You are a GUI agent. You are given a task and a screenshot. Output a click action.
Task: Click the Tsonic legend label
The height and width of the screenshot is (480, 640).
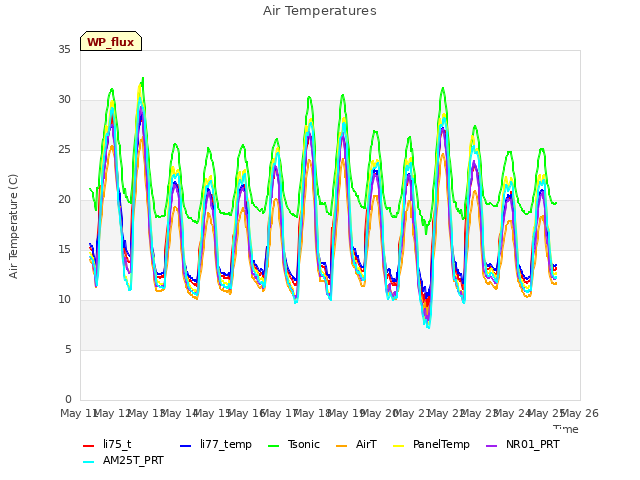[304, 444]
